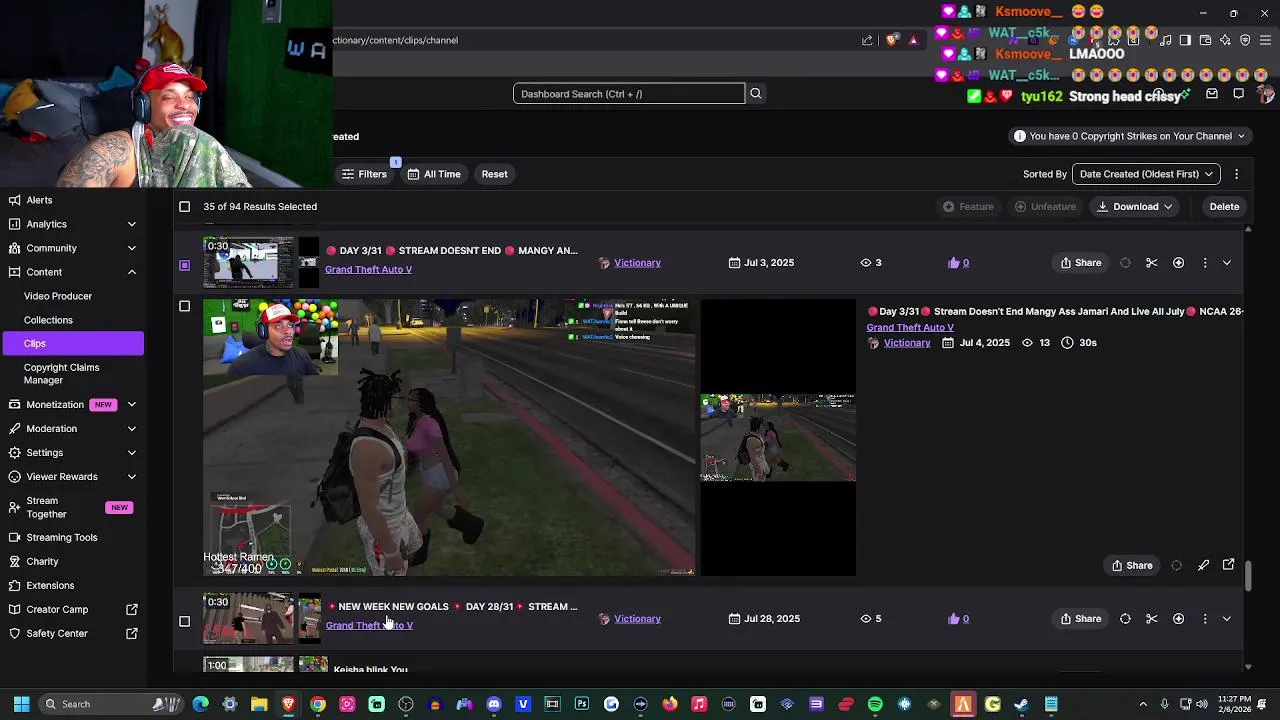Open Copyright Claims Manager

61,373
